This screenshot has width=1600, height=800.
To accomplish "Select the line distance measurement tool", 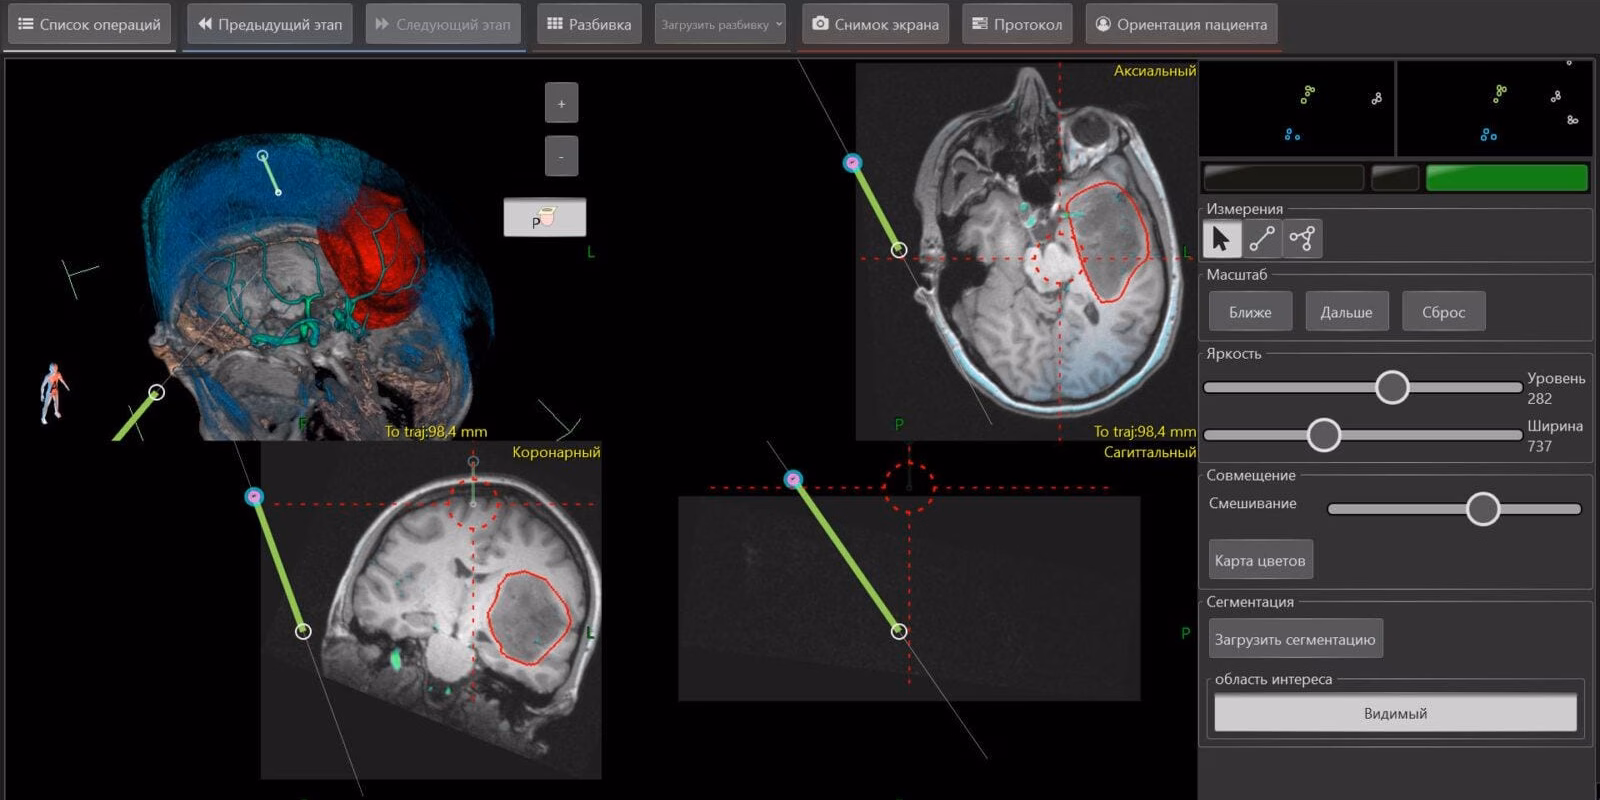I will (x=1262, y=239).
